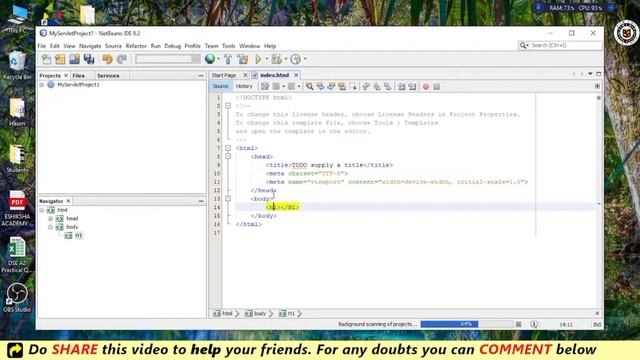Toggle Highlight Search in editor toolbar
The height and width of the screenshot is (360, 640).
[x=342, y=87]
